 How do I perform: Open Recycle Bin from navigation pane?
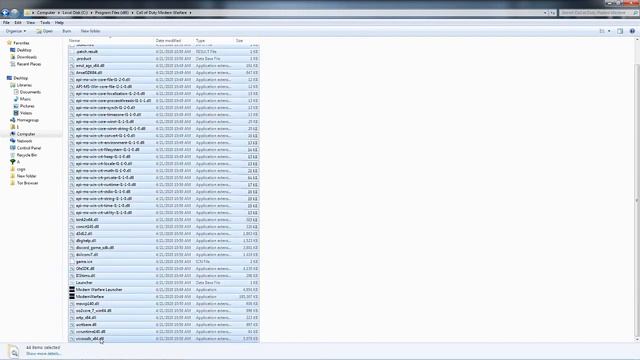point(27,155)
